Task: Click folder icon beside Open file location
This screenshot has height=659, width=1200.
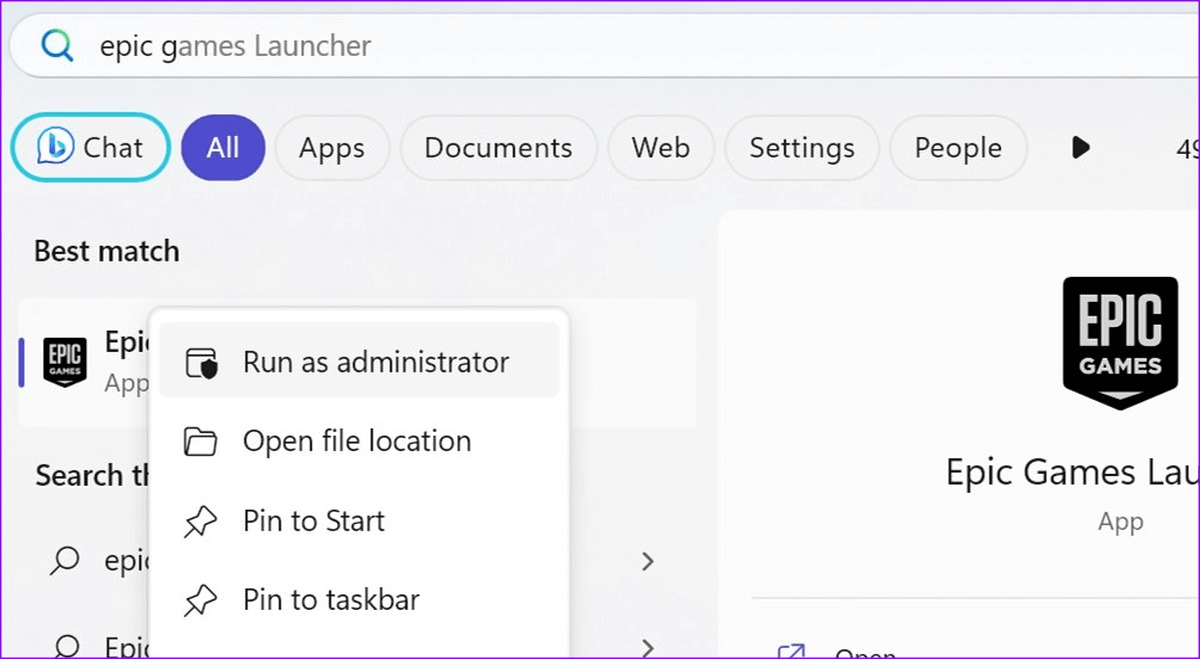Action: tap(202, 441)
